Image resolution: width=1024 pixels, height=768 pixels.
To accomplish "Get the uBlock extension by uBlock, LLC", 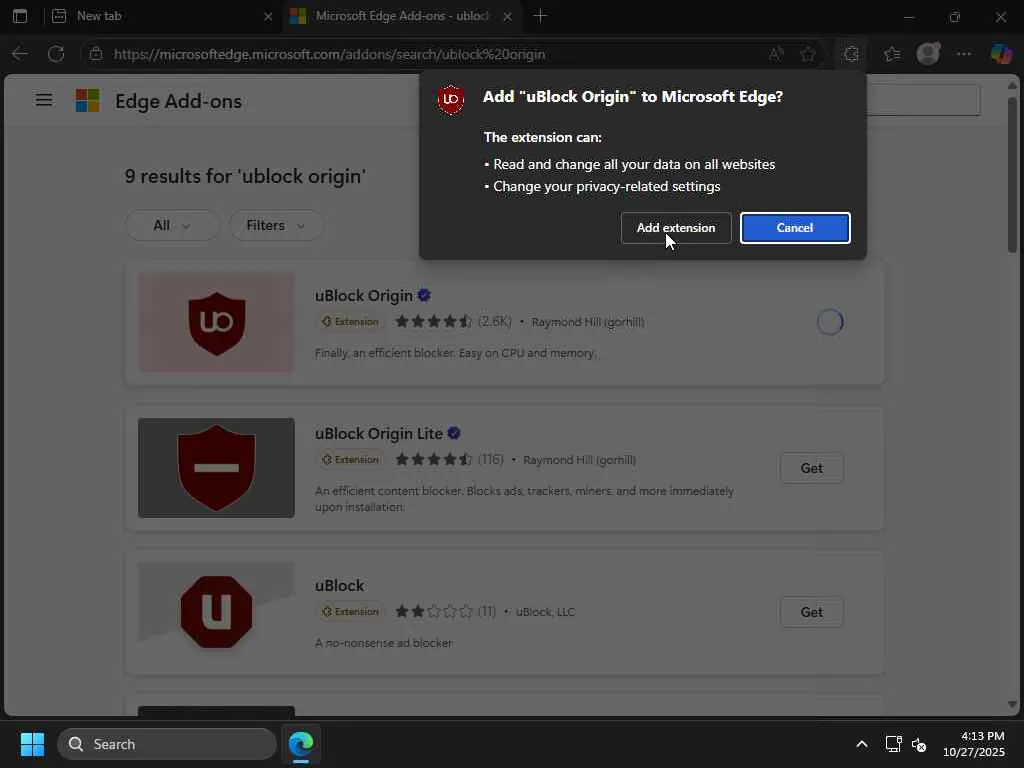I will [812, 613].
